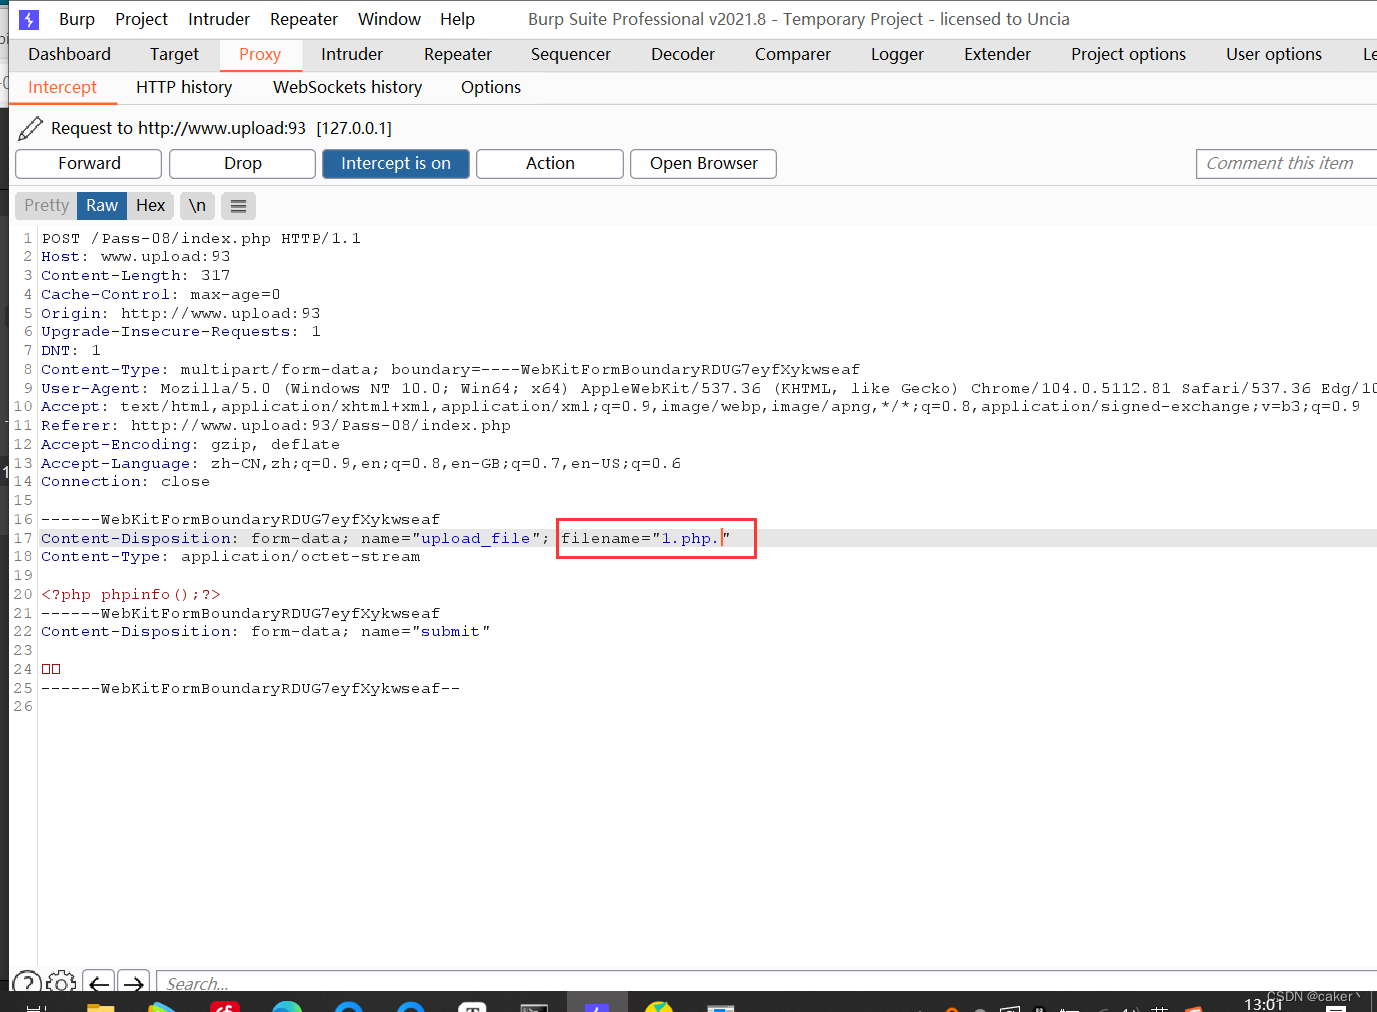
Task: Switch to the Intruder tool tab
Action: point(352,55)
